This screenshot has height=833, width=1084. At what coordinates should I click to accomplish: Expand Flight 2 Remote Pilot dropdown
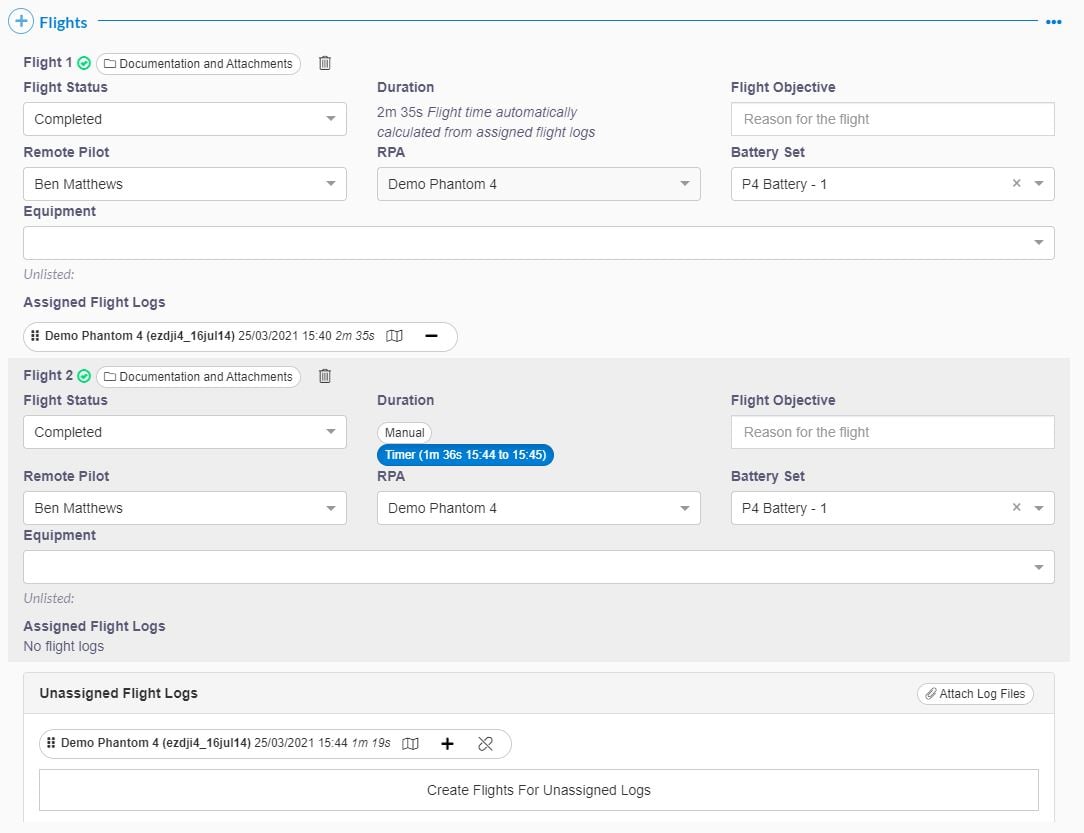(x=184, y=508)
